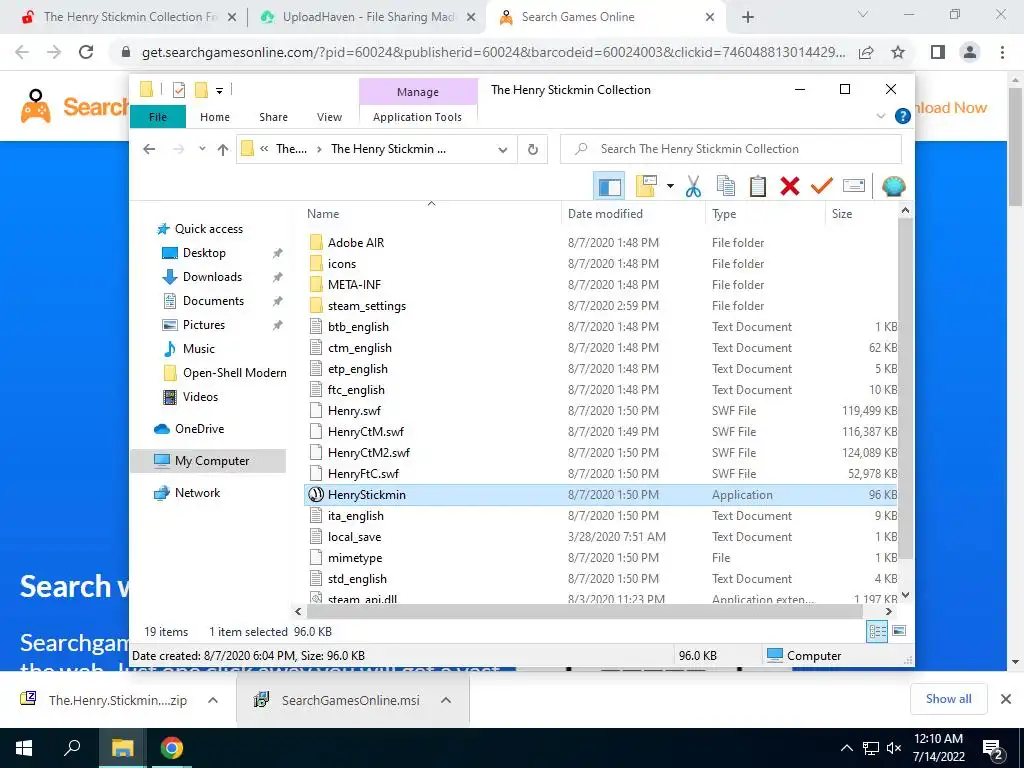Select Downloads in the navigation pane
The image size is (1024, 768).
point(212,277)
